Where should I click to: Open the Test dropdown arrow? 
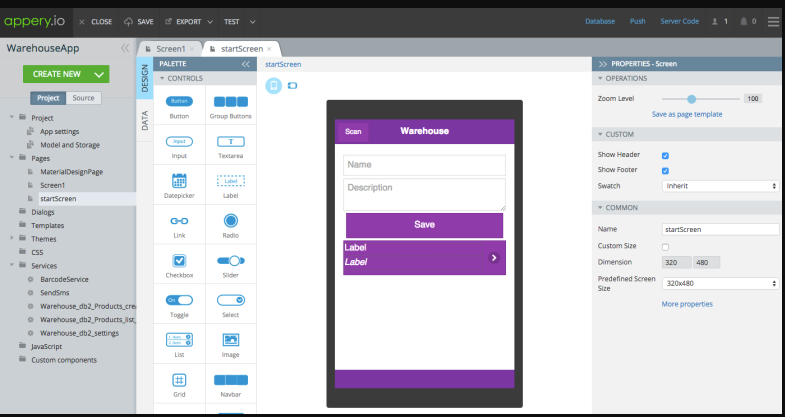252,22
